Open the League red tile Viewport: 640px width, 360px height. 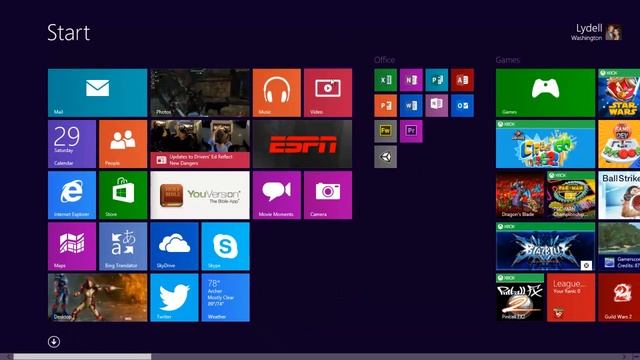[x=571, y=298]
